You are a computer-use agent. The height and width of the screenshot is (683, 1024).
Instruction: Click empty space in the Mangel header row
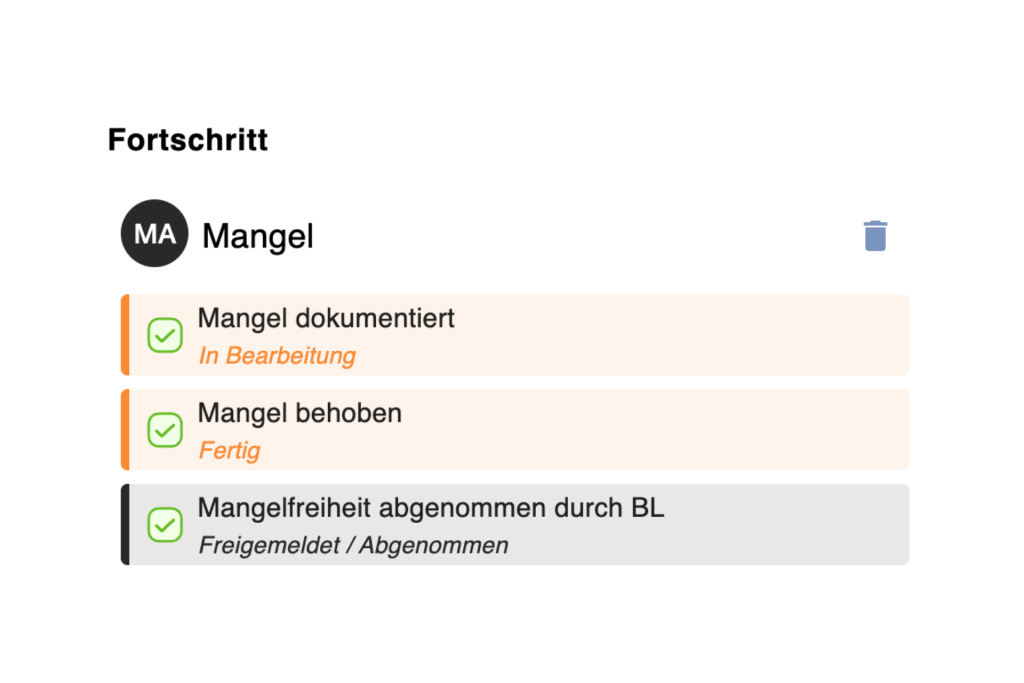pyautogui.click(x=580, y=236)
